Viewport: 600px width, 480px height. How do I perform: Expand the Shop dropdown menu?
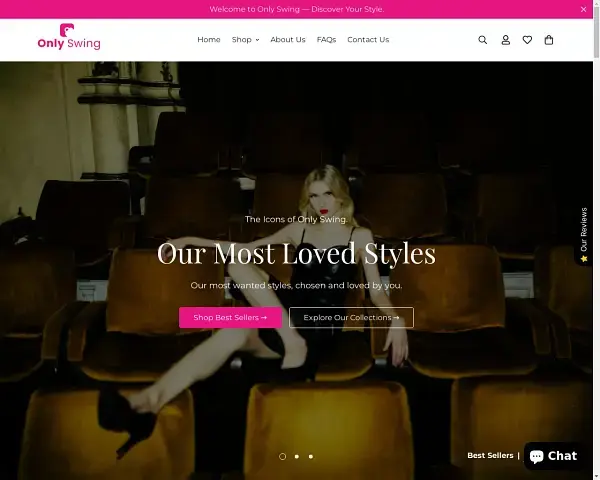coord(245,40)
